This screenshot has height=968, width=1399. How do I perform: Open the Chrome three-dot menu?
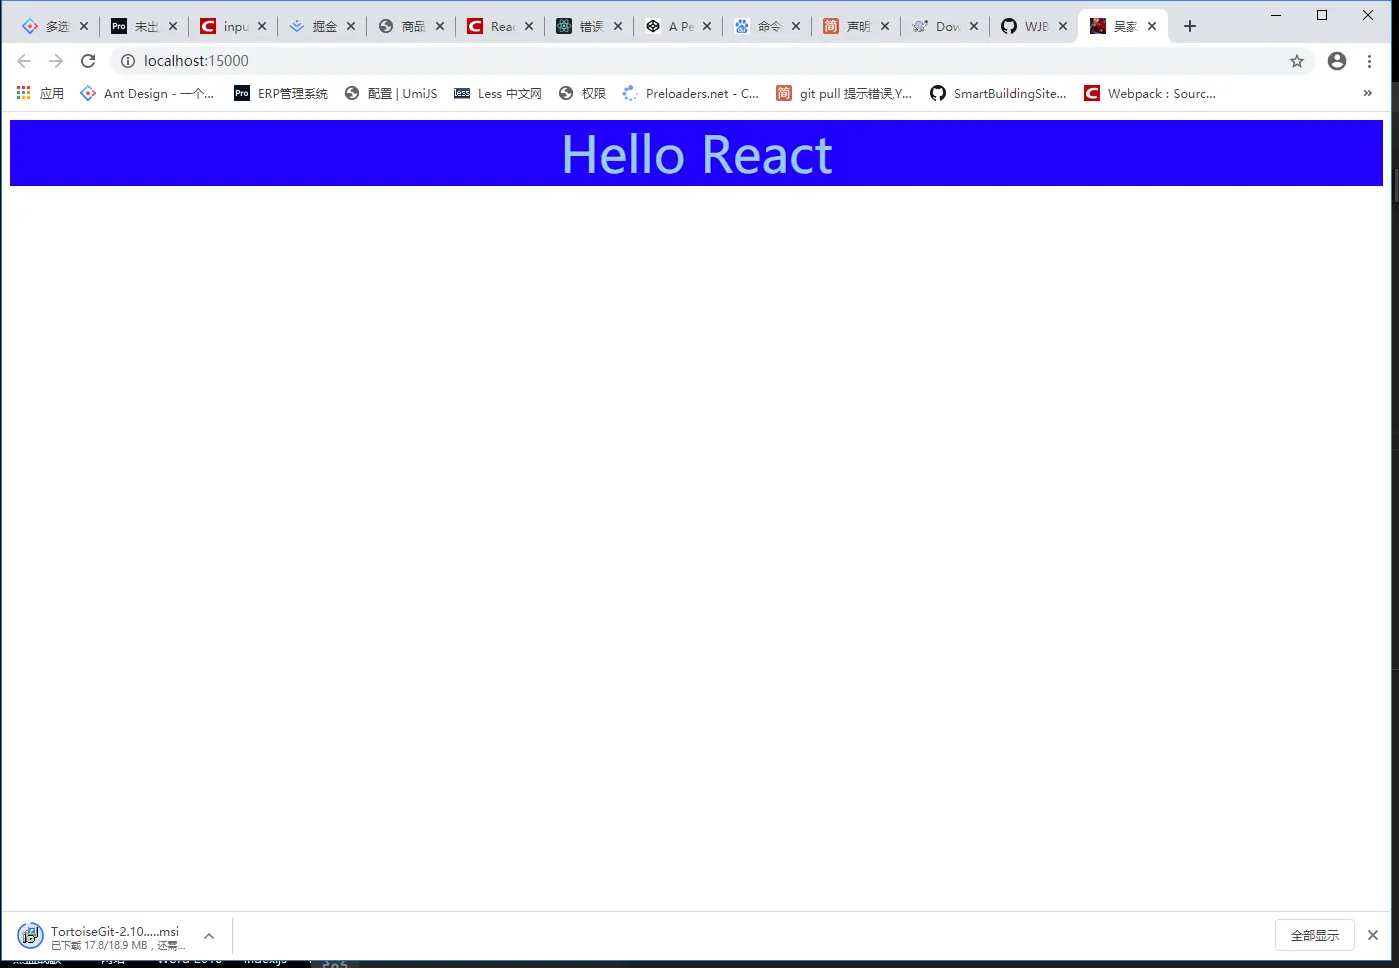pyautogui.click(x=1370, y=61)
